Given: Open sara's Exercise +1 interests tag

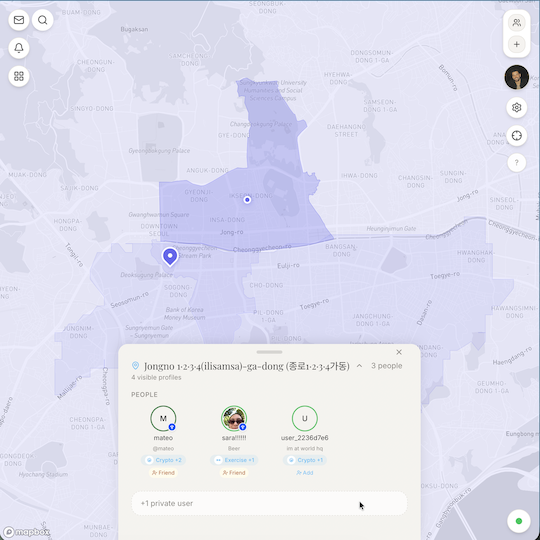Looking at the screenshot, I should (x=234, y=460).
